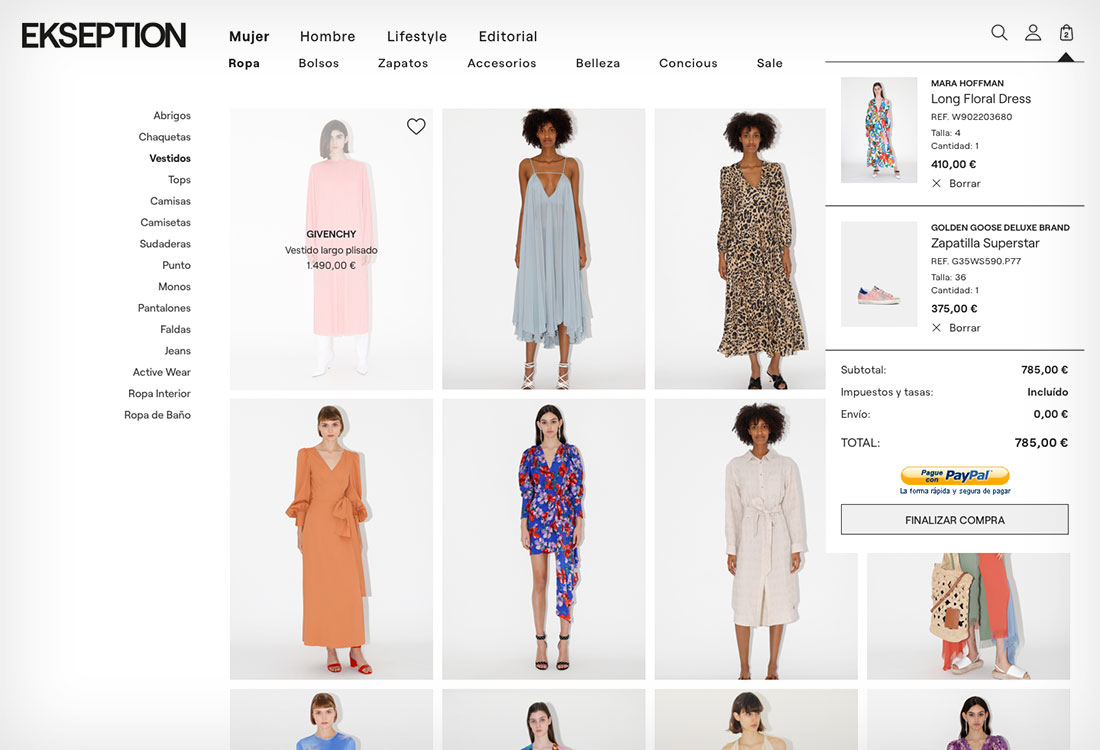Screen dimensions: 1100x750
Task: Remove the Long Floral Dress via Borrar
Action: tap(956, 184)
